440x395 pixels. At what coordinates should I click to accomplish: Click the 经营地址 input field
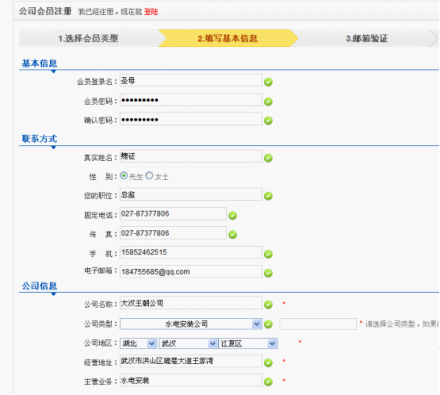tap(191, 361)
